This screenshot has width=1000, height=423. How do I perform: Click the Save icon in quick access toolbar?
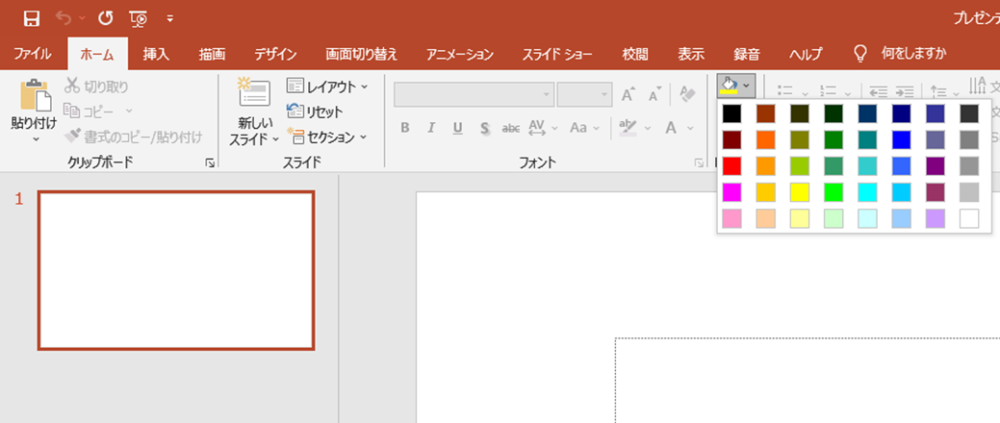tap(31, 18)
